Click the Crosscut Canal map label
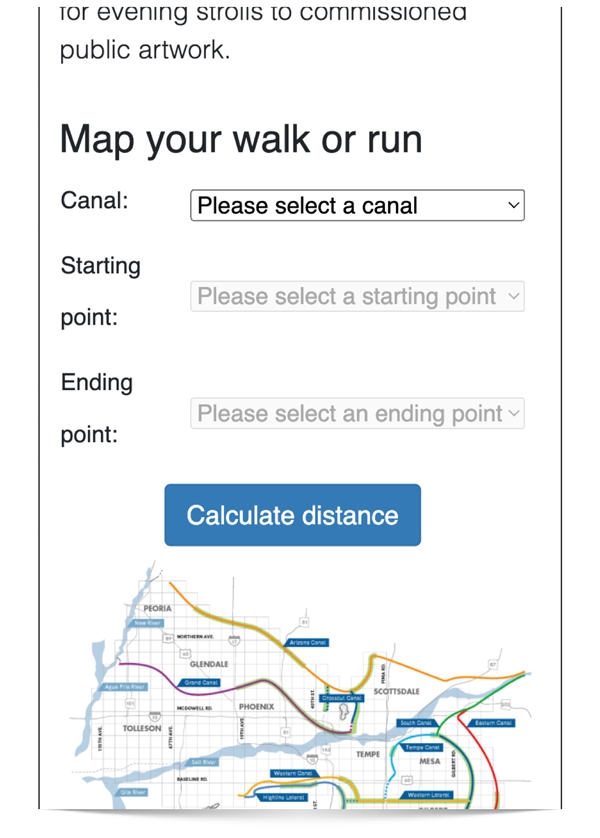 coord(342,698)
